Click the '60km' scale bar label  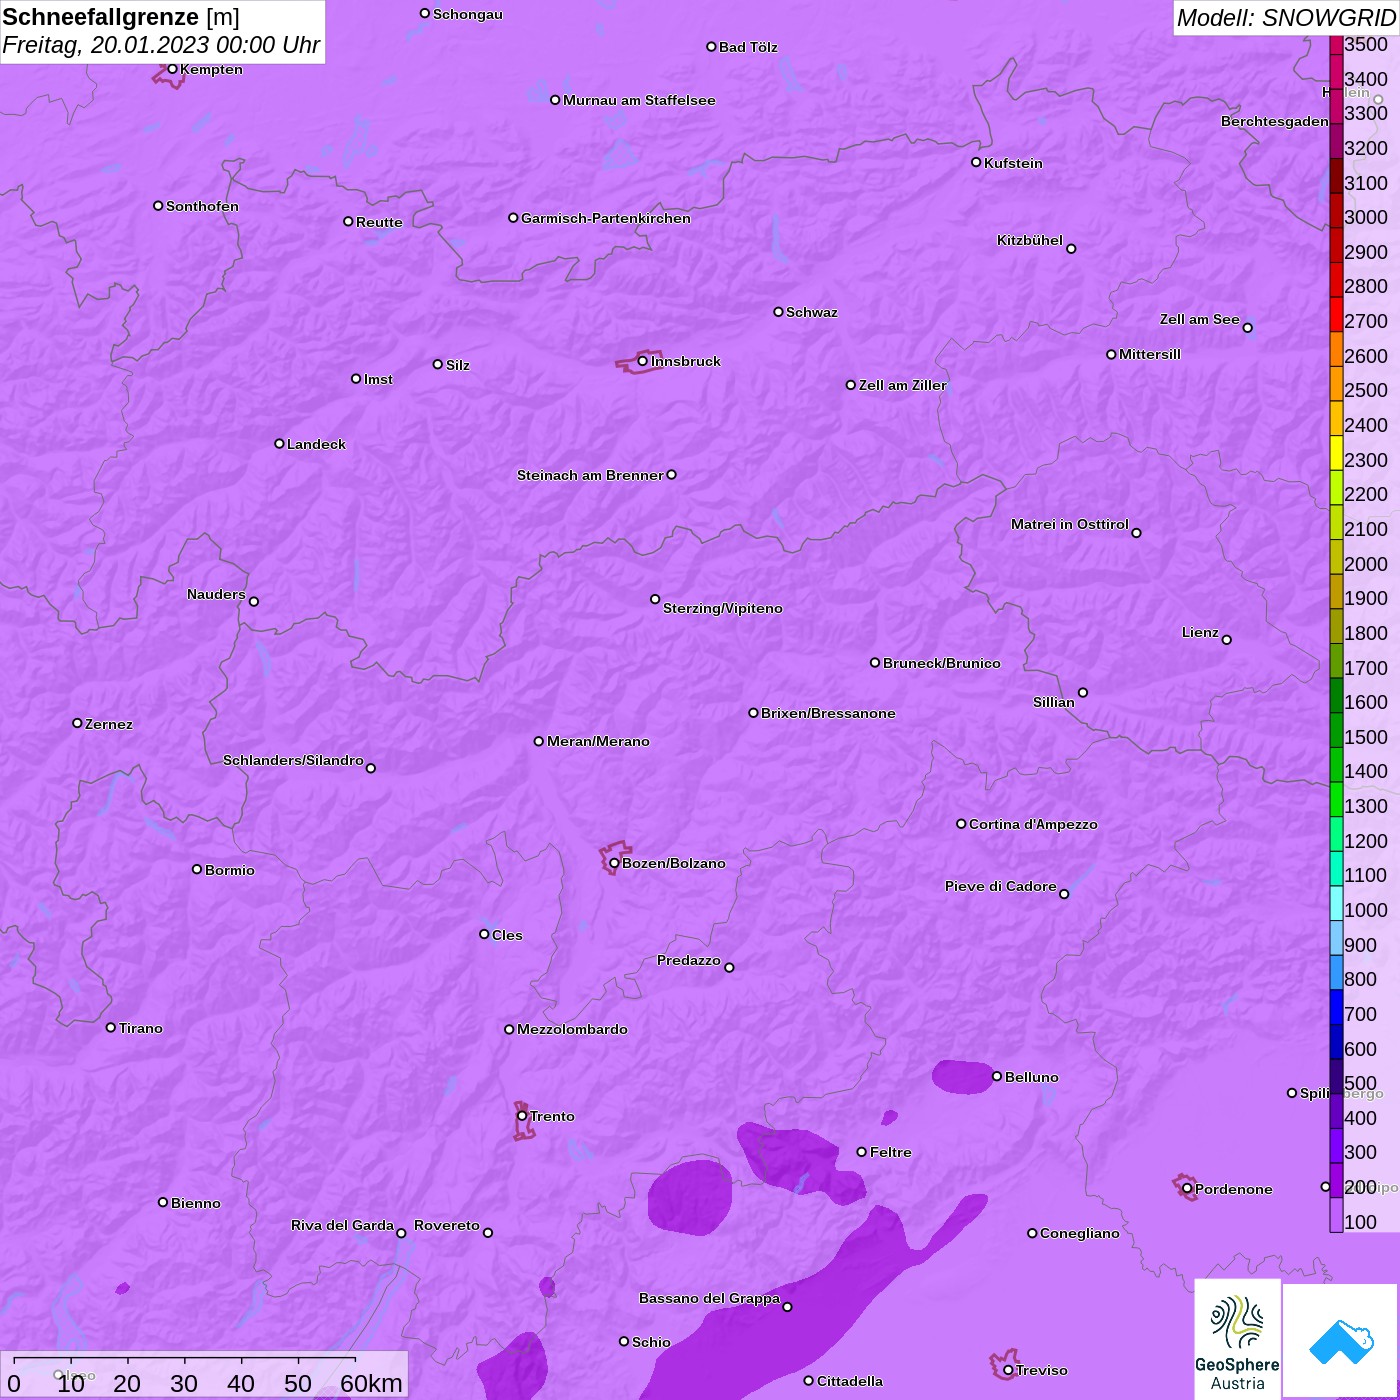pyautogui.click(x=371, y=1383)
